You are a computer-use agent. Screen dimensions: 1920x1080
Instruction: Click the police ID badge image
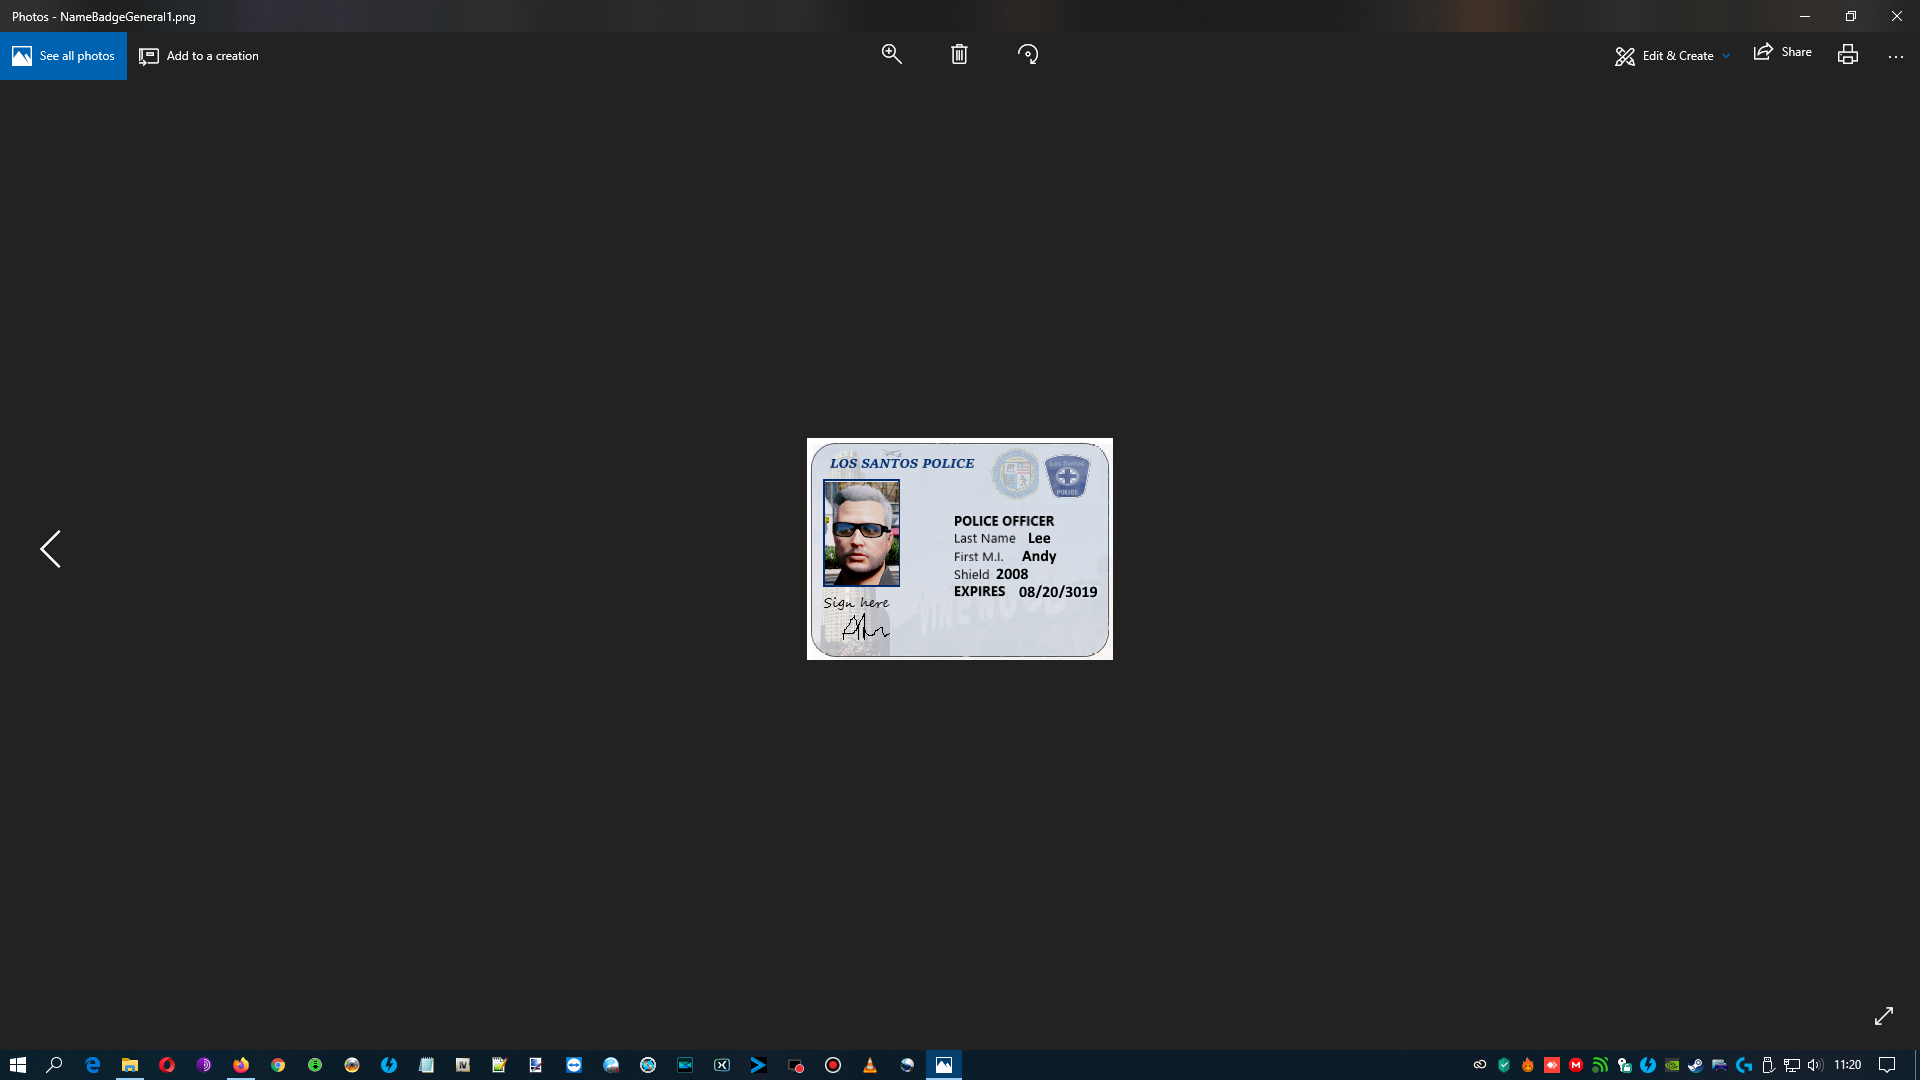pyautogui.click(x=959, y=549)
